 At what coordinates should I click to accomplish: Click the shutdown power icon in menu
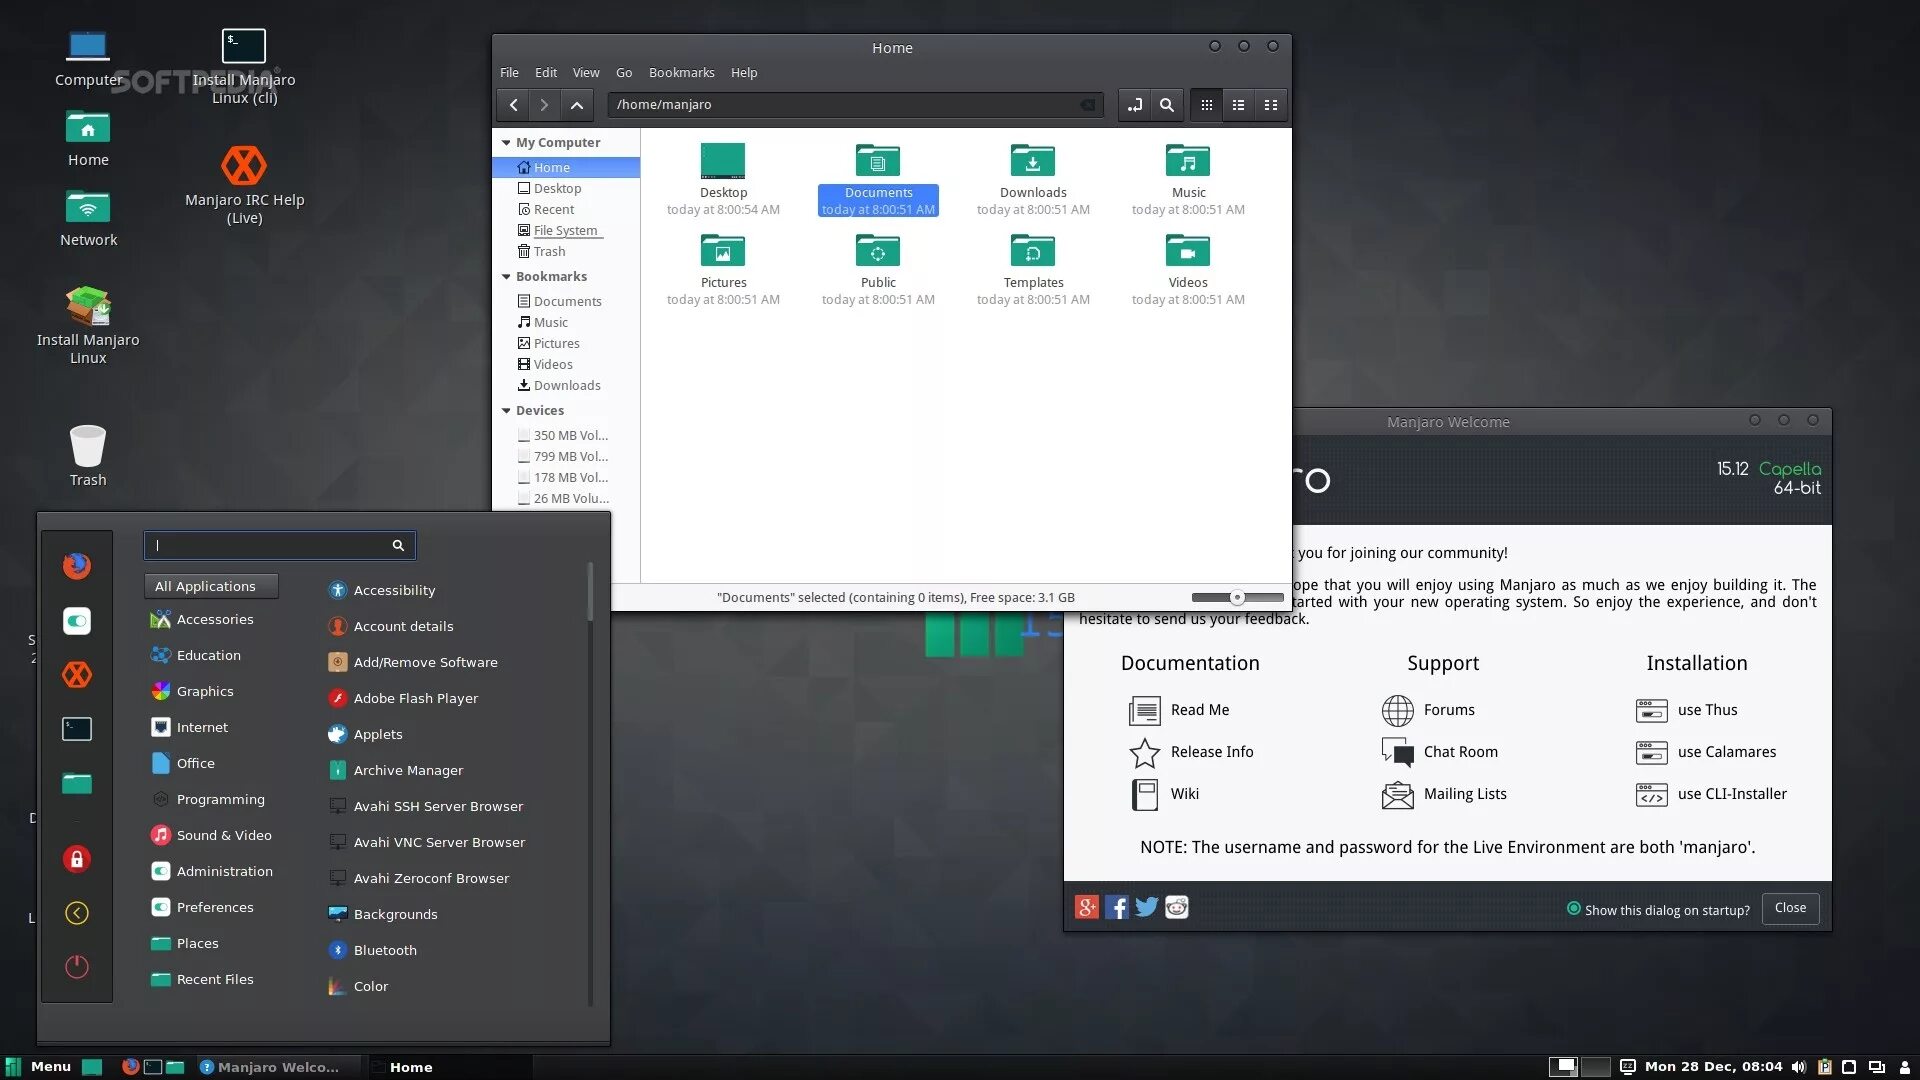(x=77, y=966)
